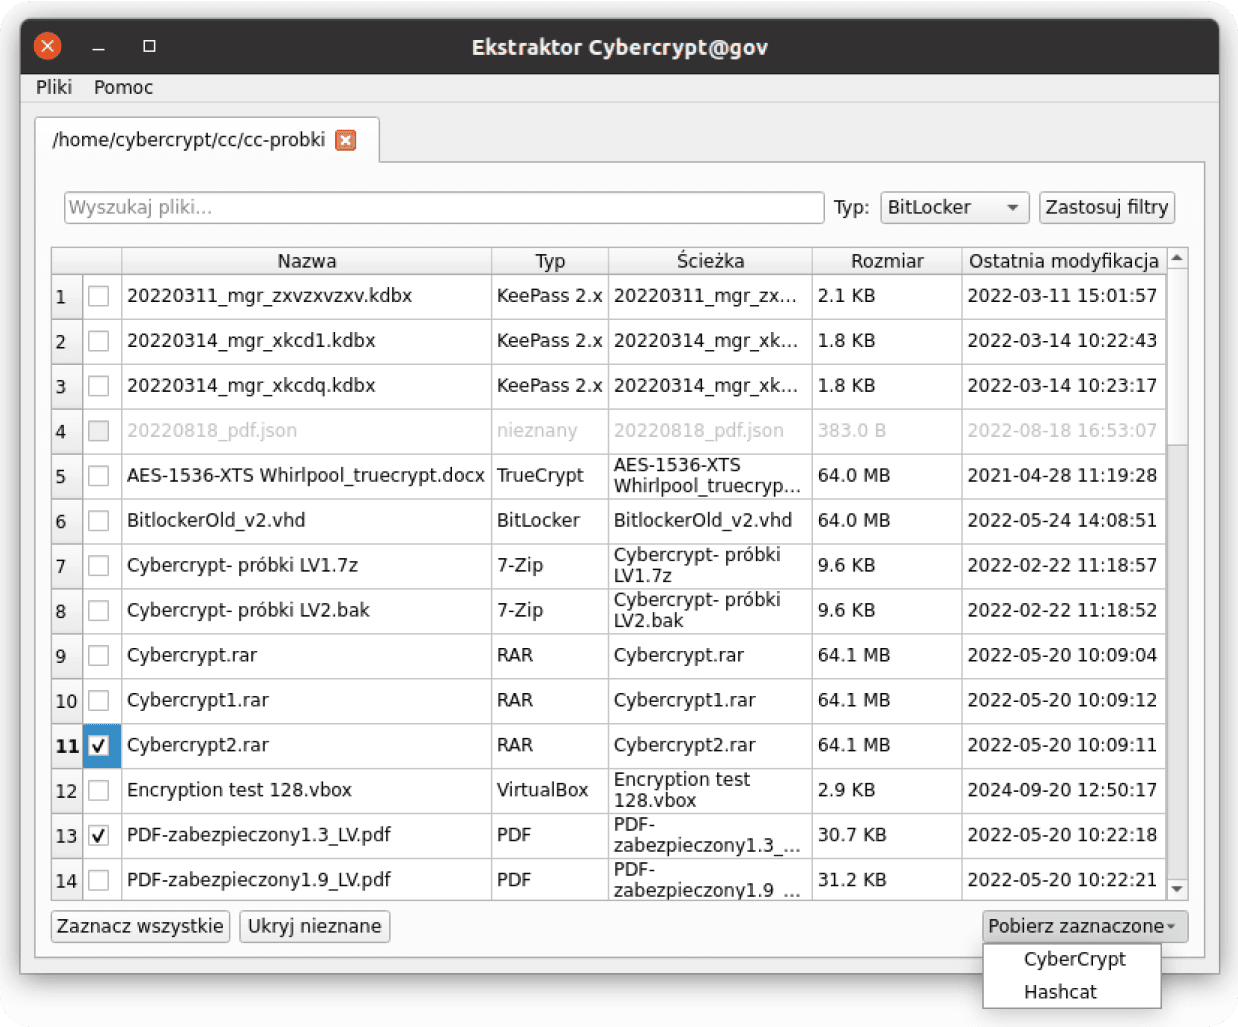Click the 2021-04-28 11:19:28 date cell
The image size is (1238, 1027).
coord(1064,476)
